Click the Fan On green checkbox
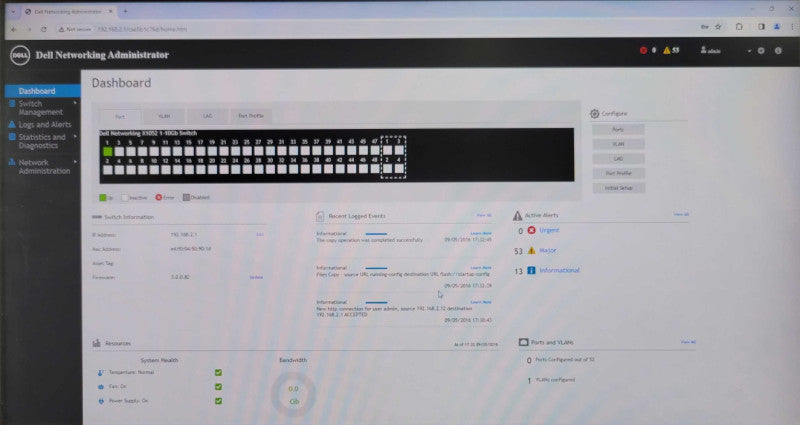 [x=218, y=387]
